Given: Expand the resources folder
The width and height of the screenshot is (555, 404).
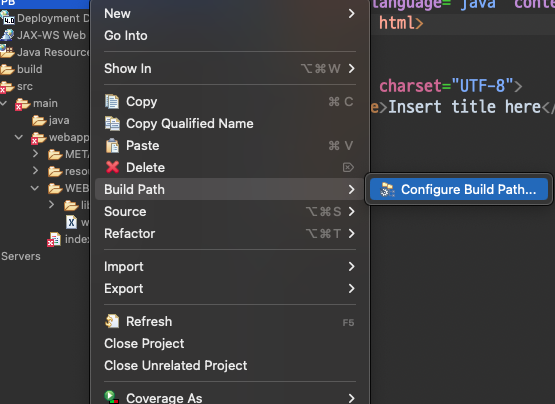Looking at the screenshot, I should tap(35, 171).
